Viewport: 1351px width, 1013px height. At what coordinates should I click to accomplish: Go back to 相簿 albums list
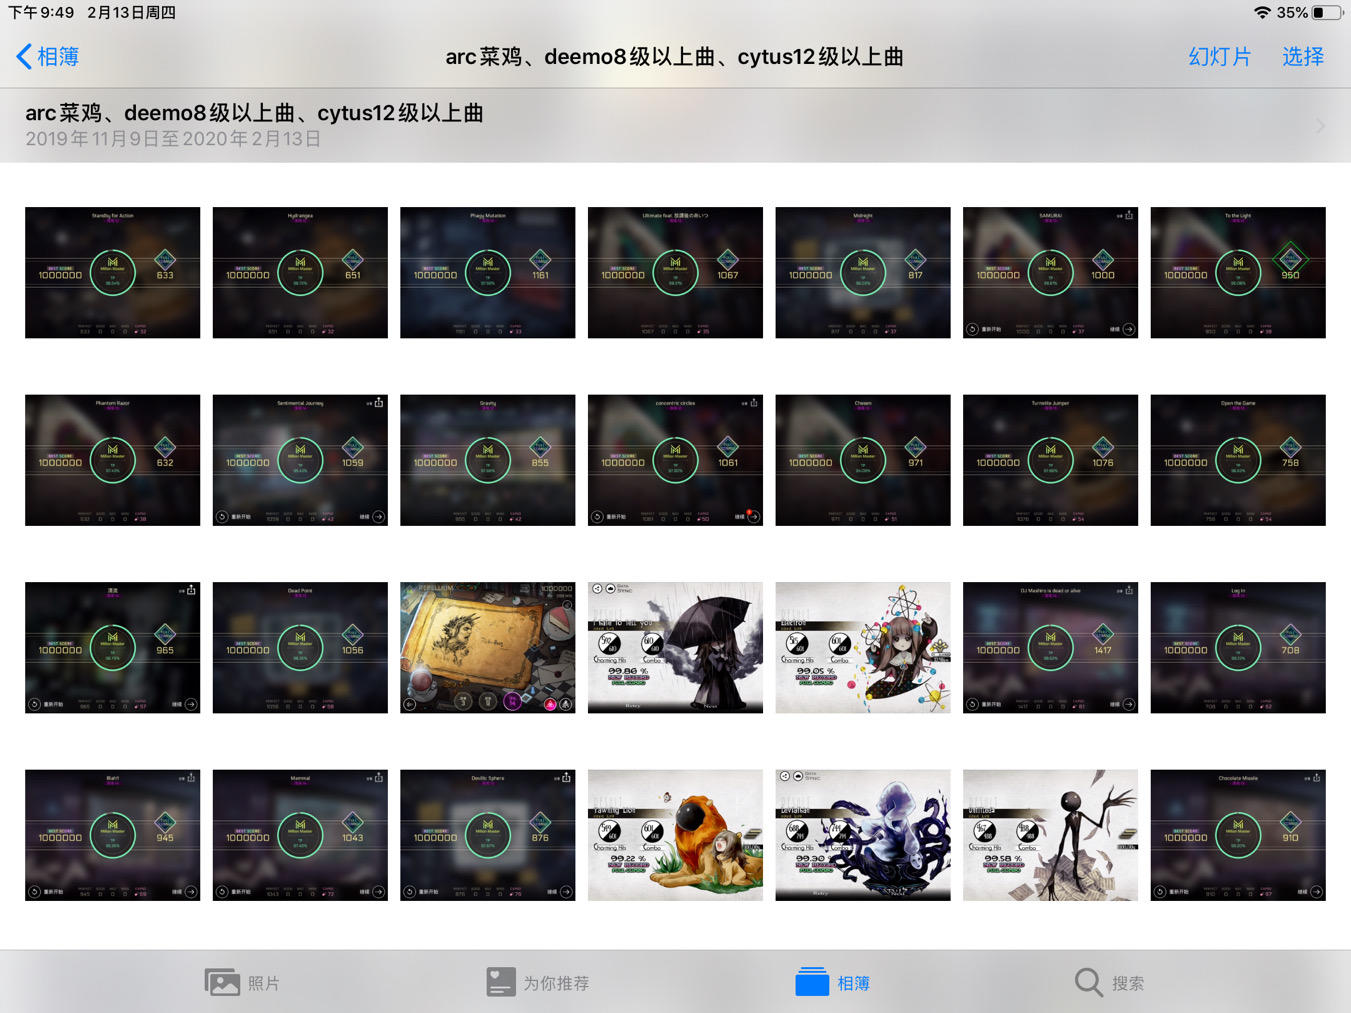[48, 57]
